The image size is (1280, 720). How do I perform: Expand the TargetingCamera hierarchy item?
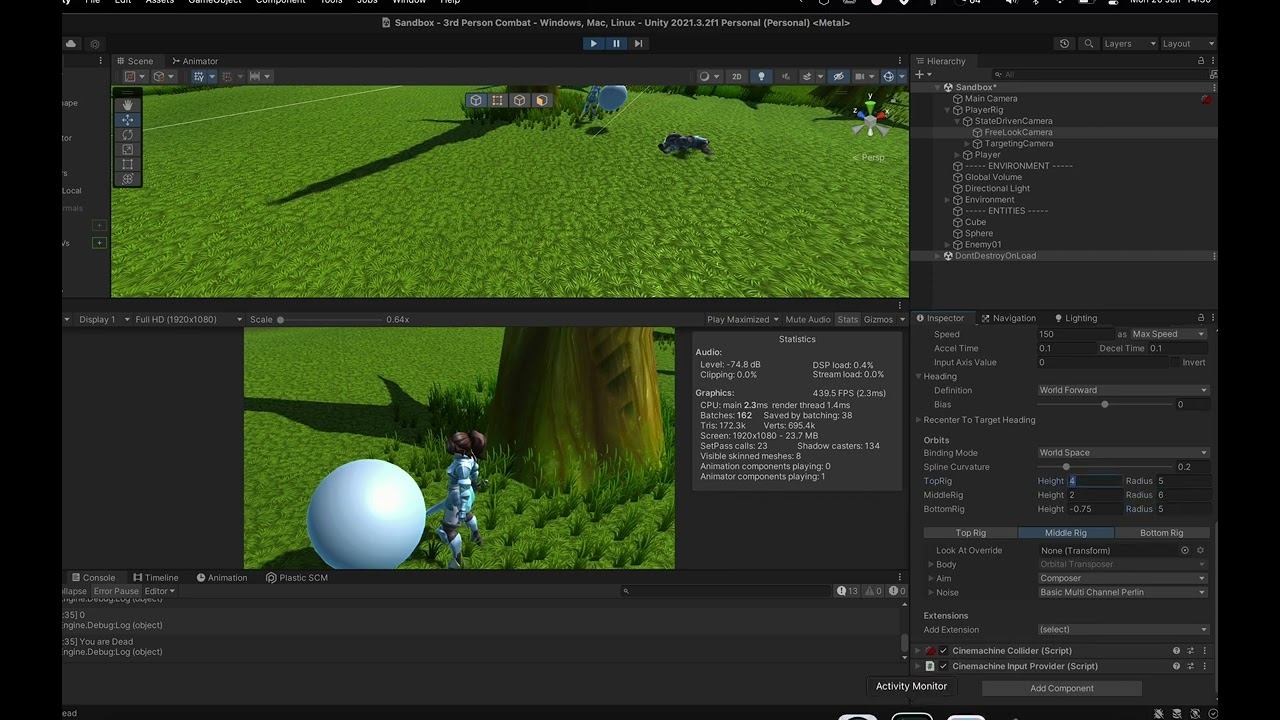968,143
